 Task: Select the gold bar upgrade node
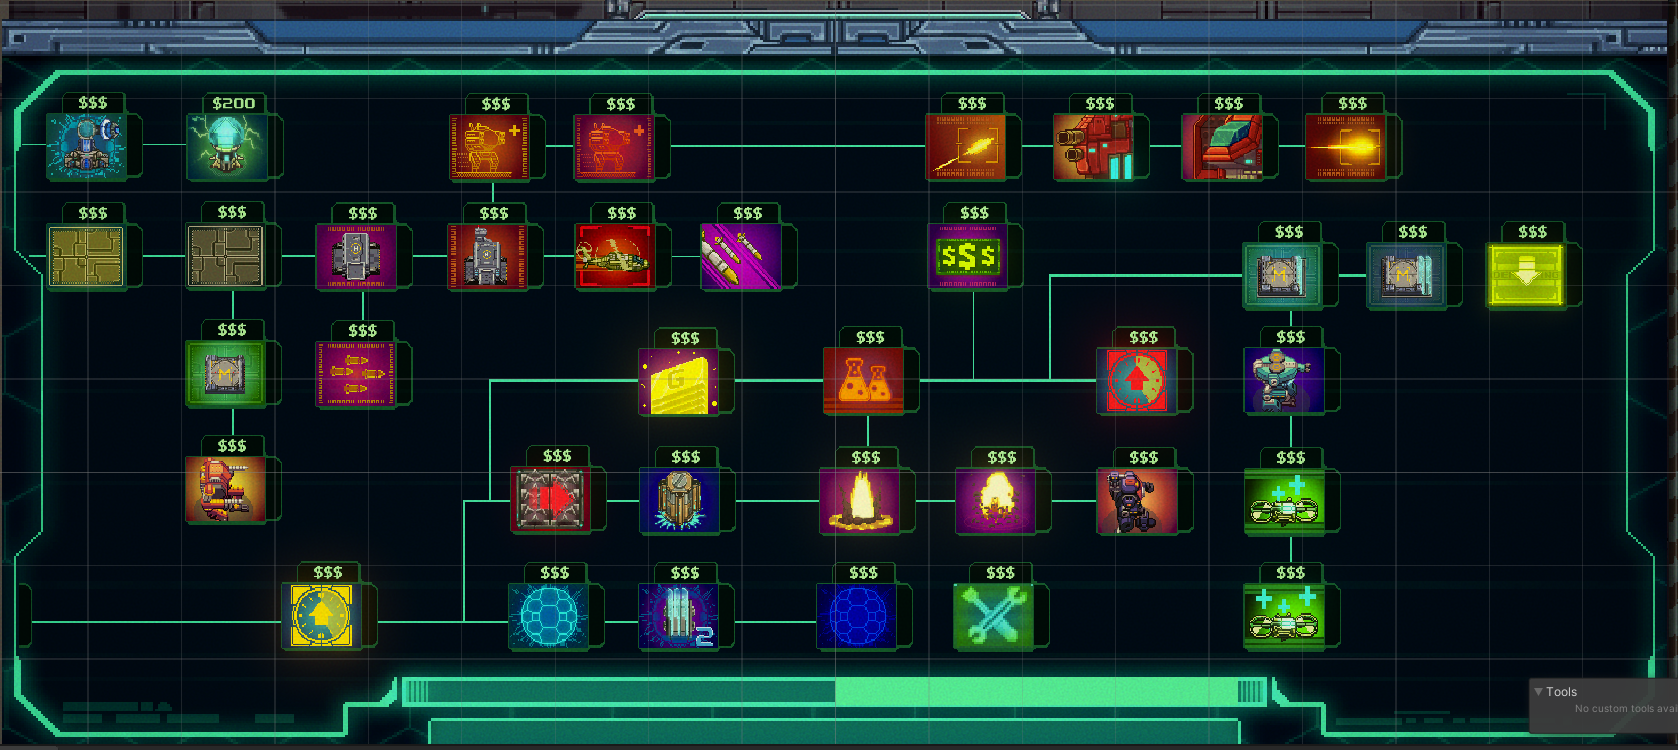(x=679, y=381)
